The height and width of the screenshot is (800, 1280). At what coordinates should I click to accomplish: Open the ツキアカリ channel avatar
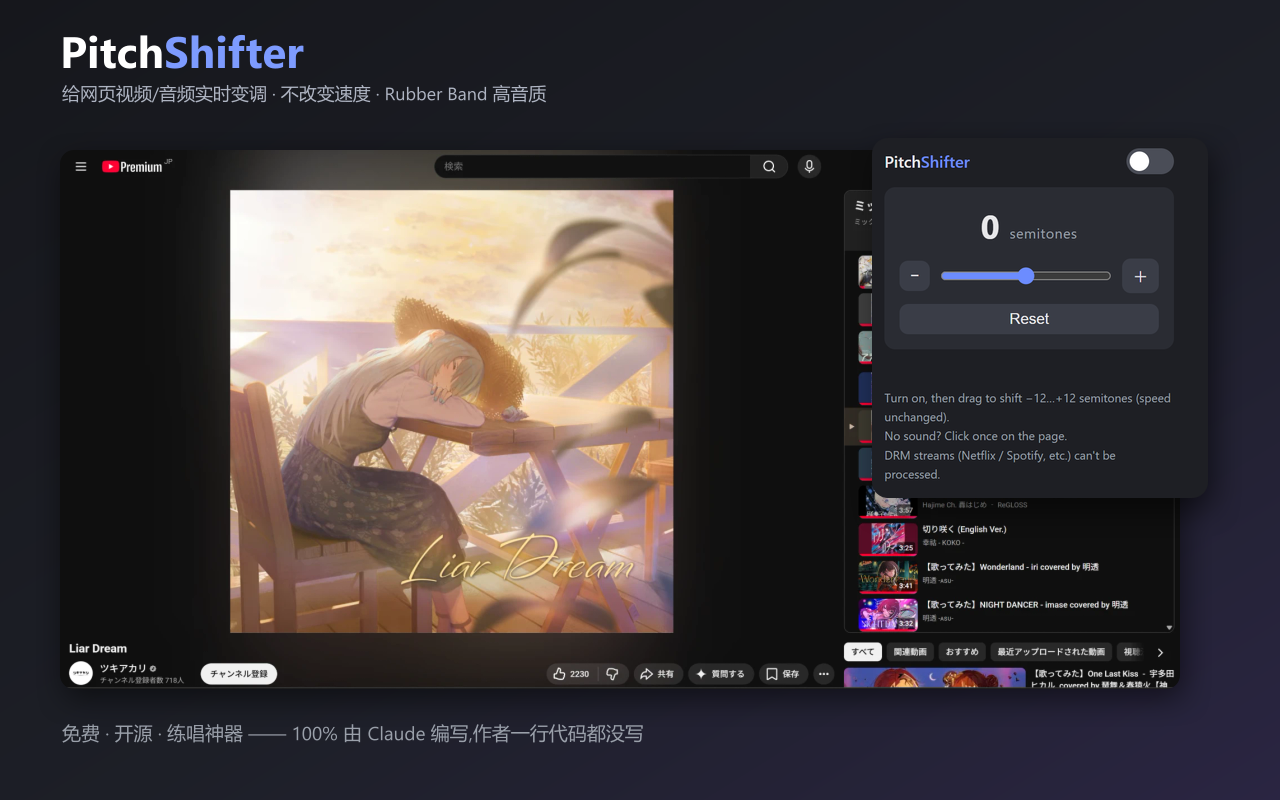tap(81, 673)
